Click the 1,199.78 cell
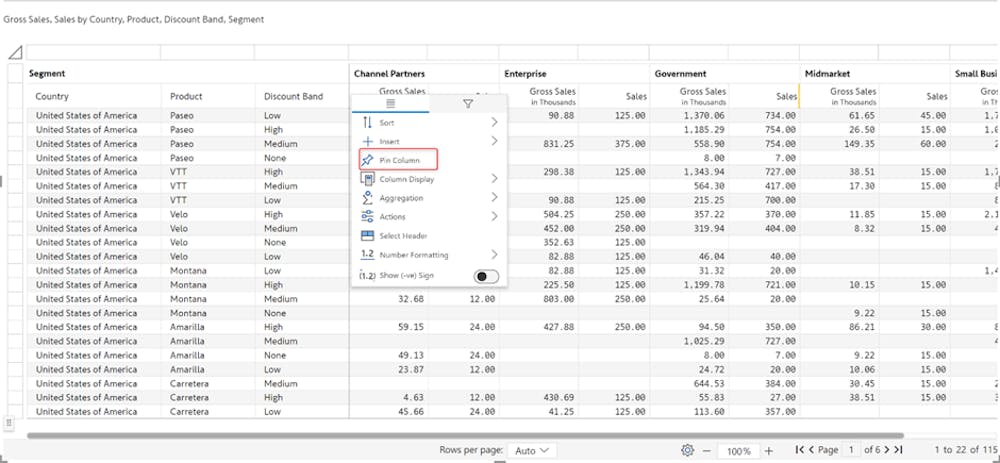Viewport: 1000px width, 463px height. point(702,284)
